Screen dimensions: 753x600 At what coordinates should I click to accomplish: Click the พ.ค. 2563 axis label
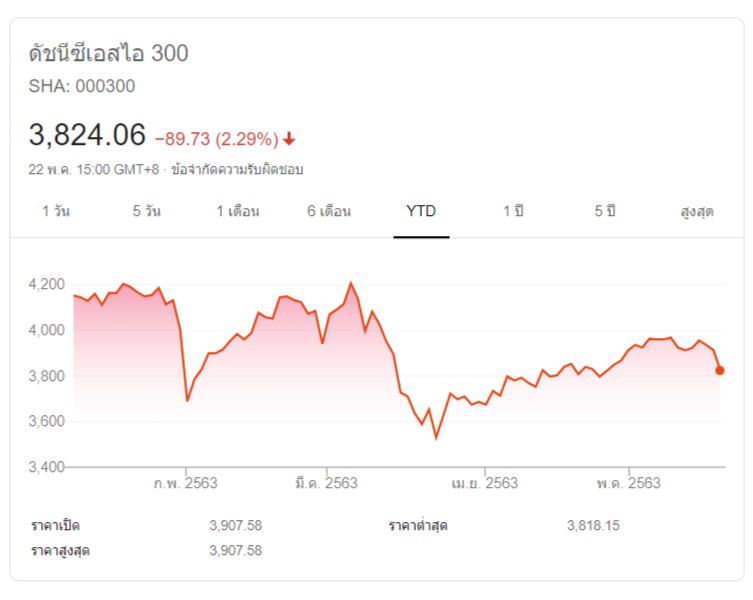[629, 483]
